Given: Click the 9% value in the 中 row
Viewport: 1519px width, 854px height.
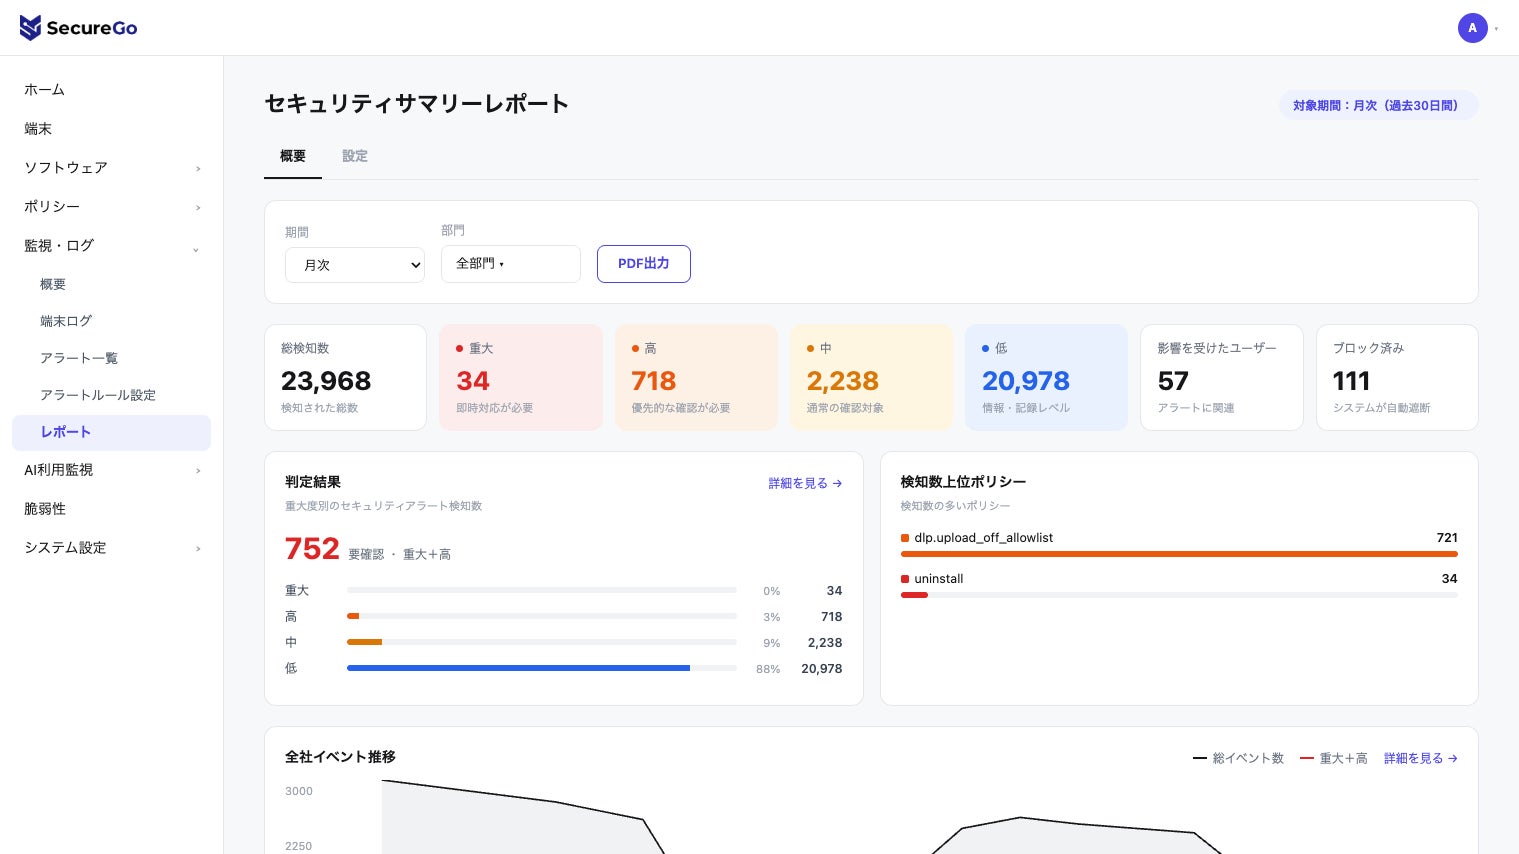Looking at the screenshot, I should coord(772,643).
